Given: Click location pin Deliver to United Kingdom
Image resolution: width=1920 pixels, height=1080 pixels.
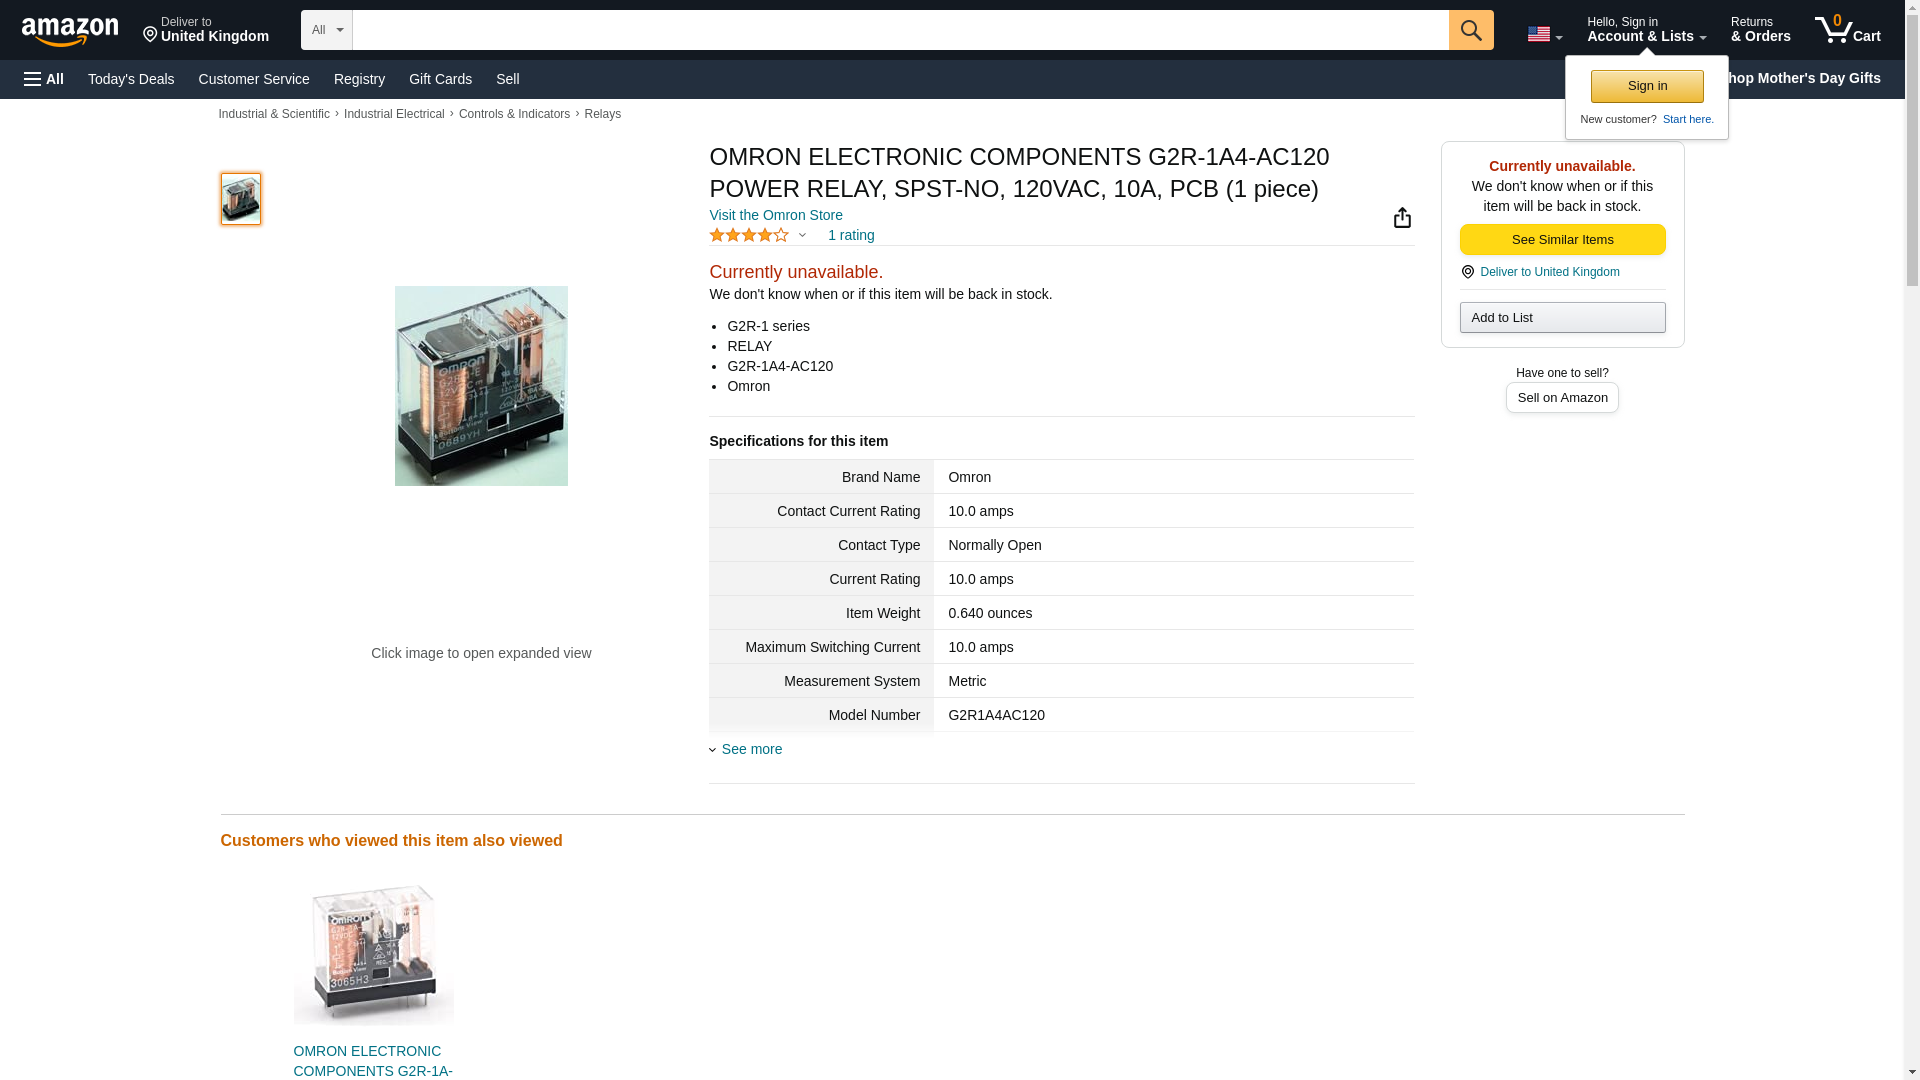Looking at the screenshot, I should [x=205, y=30].
